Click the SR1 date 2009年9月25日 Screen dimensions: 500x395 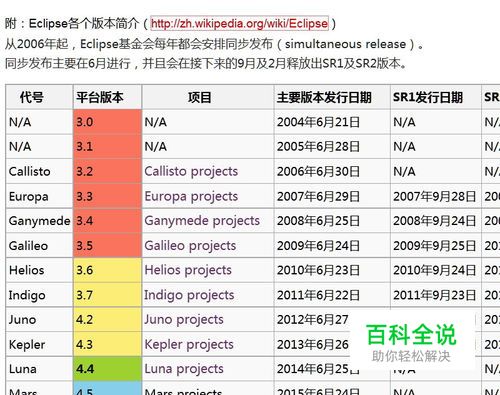(x=434, y=246)
